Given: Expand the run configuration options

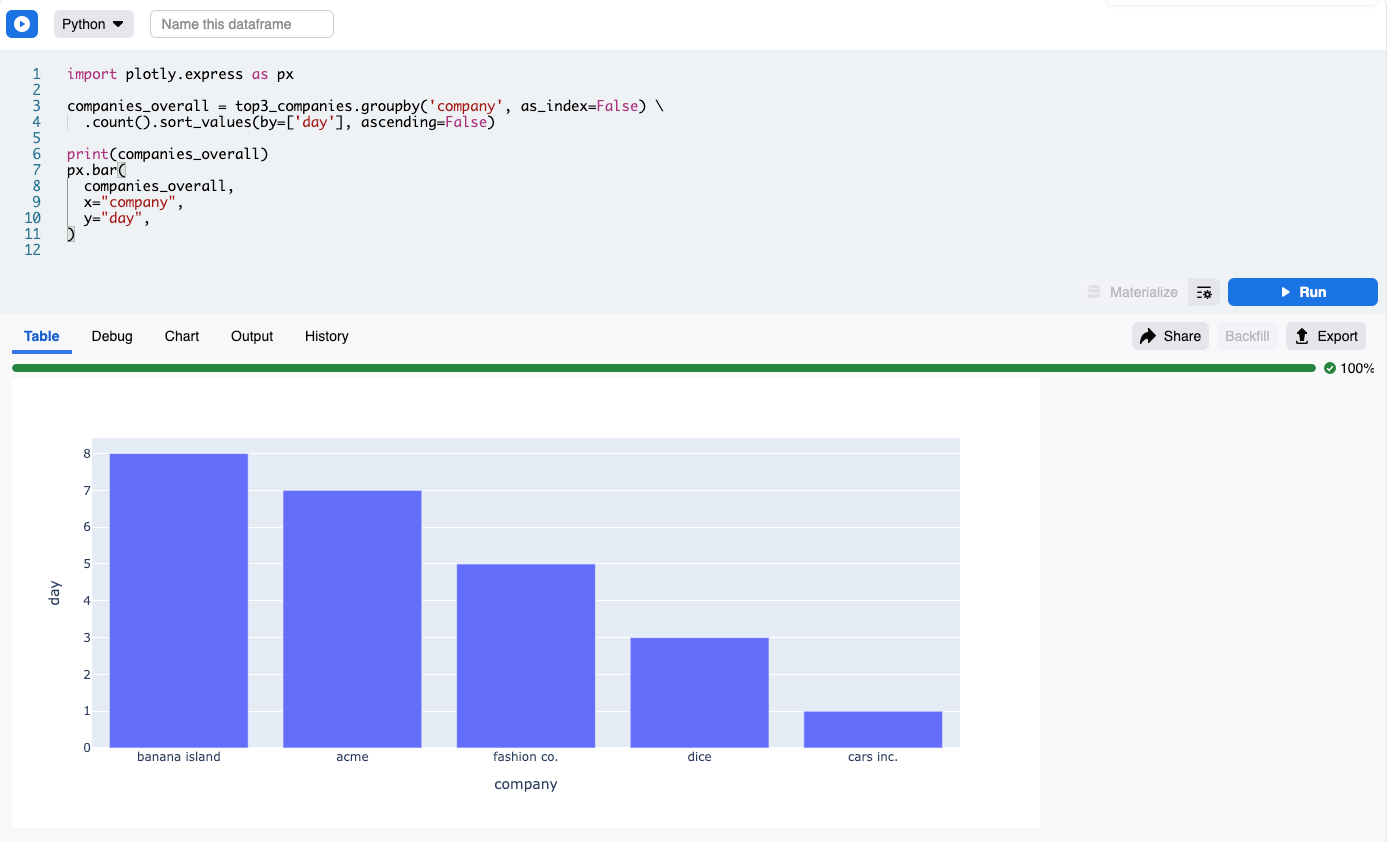Looking at the screenshot, I should pyautogui.click(x=1204, y=292).
